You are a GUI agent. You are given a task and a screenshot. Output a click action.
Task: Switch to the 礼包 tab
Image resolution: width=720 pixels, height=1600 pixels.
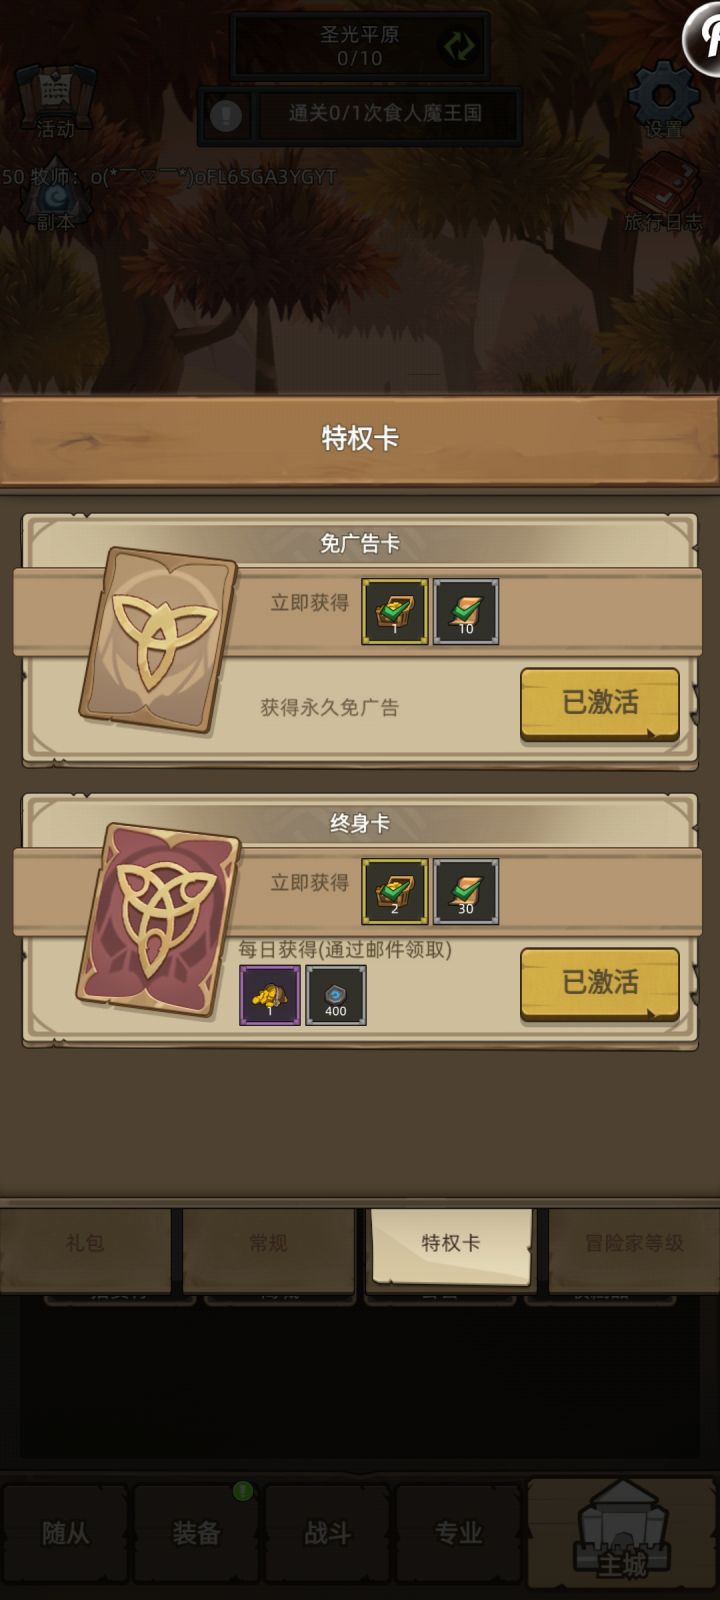click(x=86, y=1246)
